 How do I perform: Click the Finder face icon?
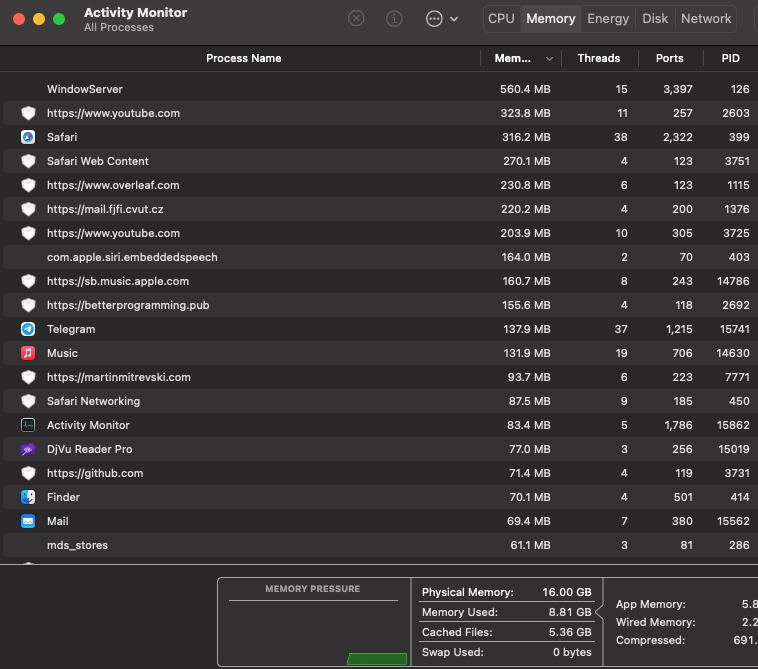[x=28, y=497]
